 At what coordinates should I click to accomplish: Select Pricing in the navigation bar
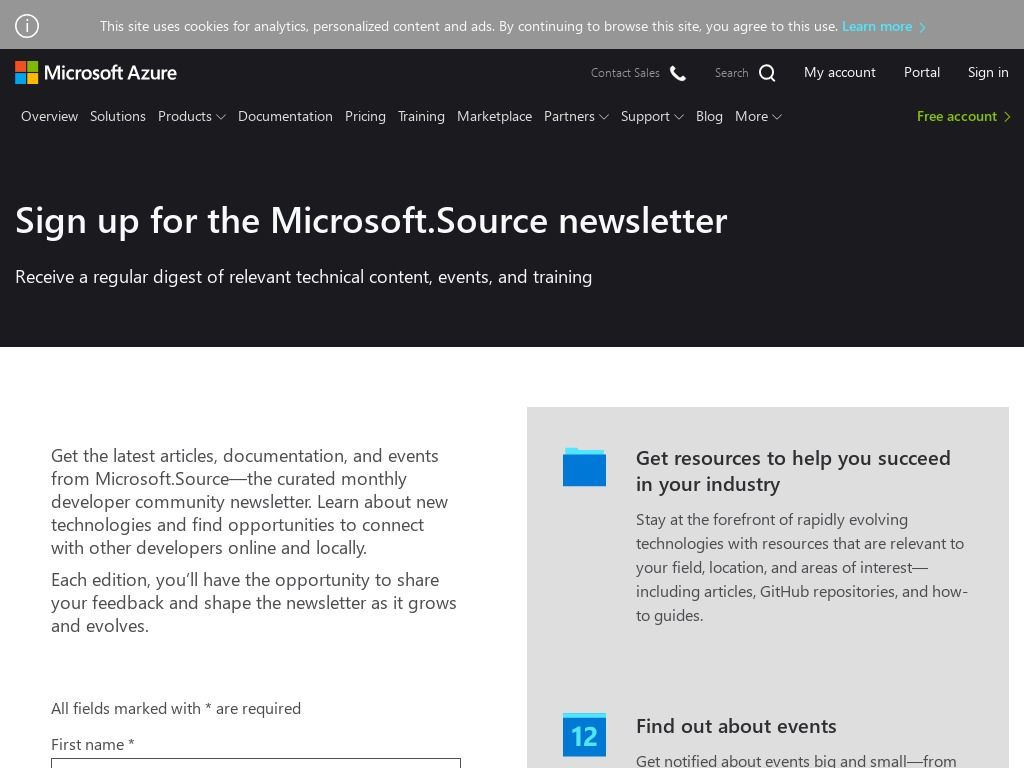point(365,117)
